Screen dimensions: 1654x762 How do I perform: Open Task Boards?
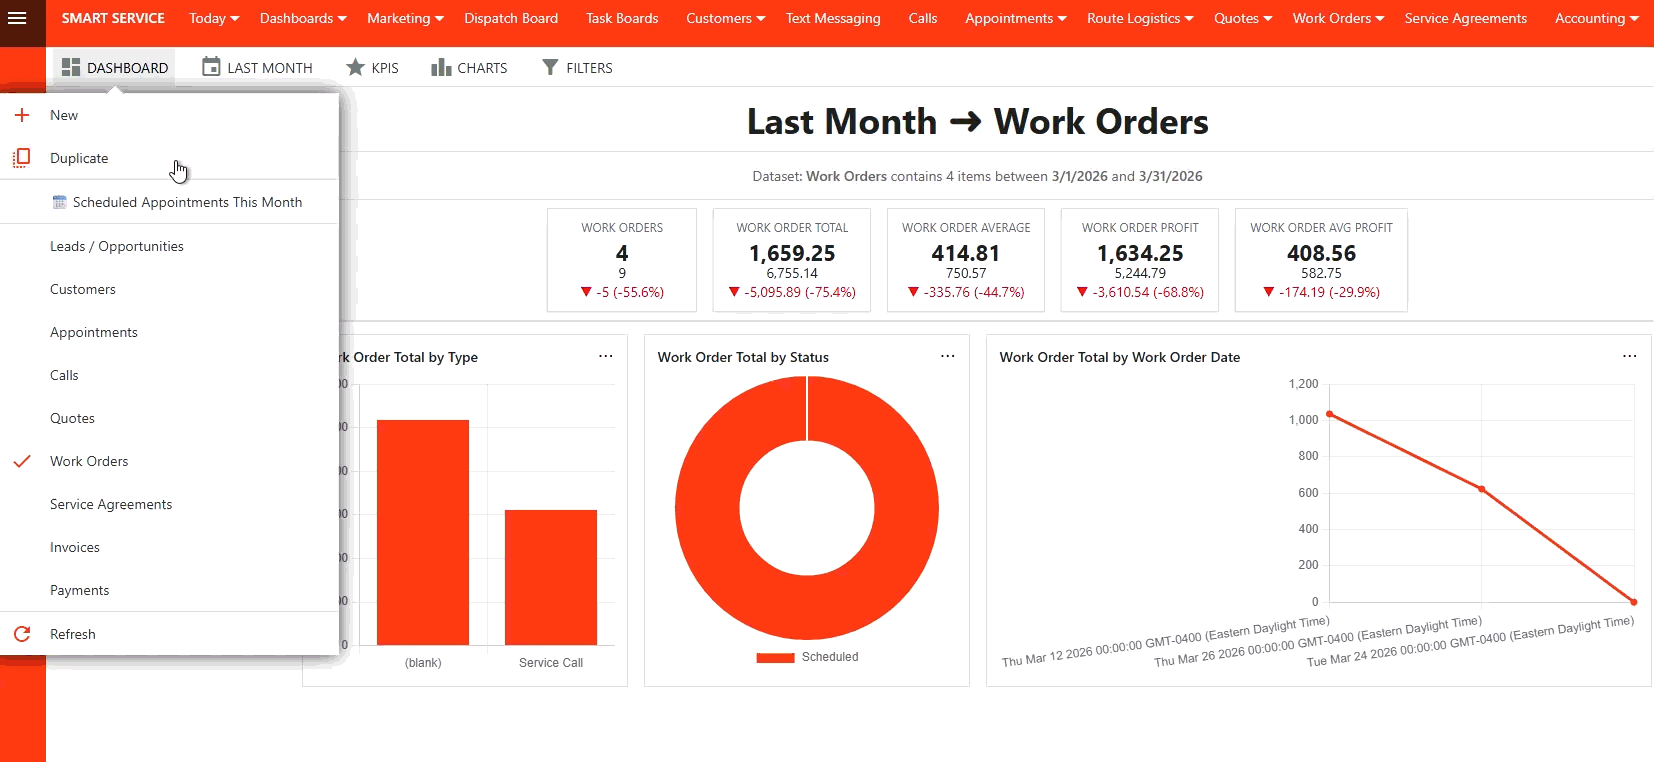(x=622, y=18)
